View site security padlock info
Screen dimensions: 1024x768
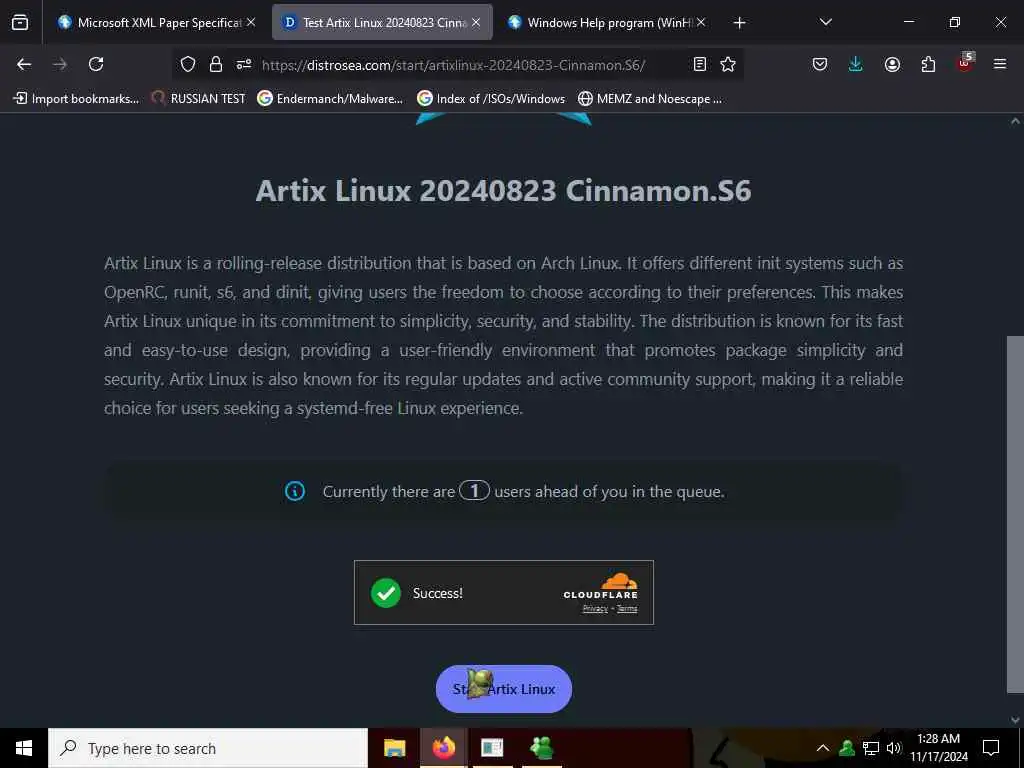[216, 64]
